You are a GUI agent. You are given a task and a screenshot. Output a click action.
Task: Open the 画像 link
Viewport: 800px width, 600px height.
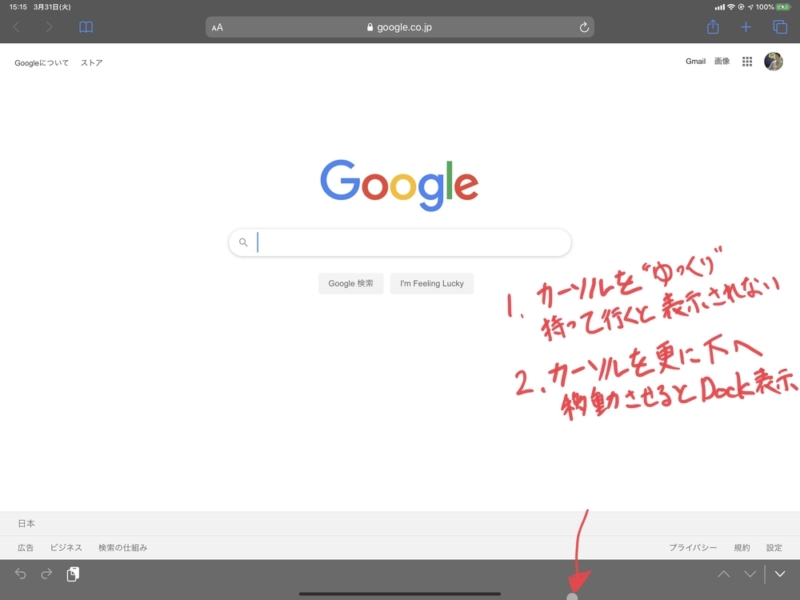click(722, 61)
